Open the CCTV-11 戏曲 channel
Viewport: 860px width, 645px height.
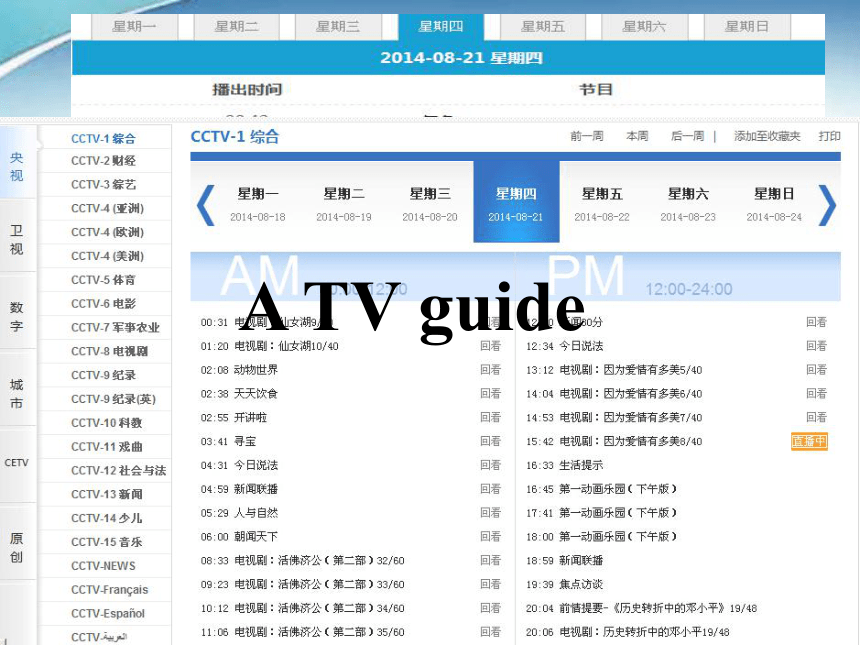(x=106, y=446)
